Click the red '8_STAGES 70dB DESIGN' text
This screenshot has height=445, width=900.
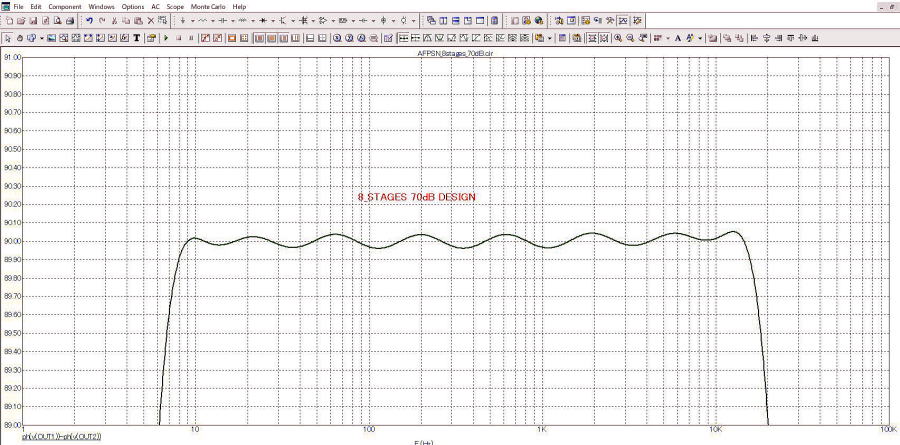(417, 197)
